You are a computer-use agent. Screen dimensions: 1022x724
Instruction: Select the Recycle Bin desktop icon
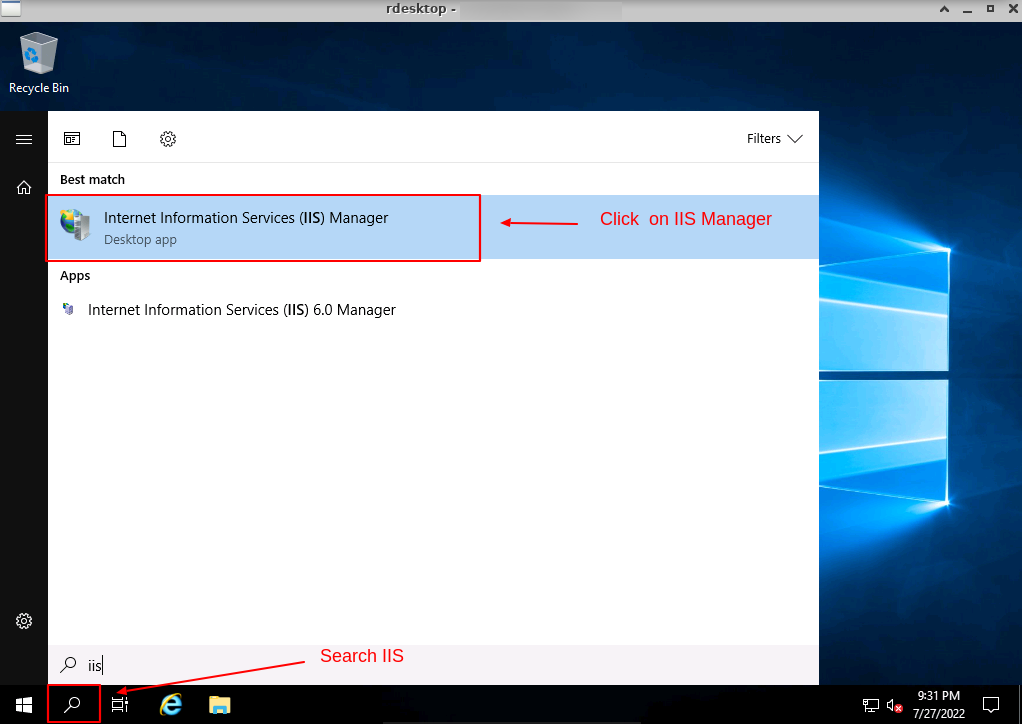click(39, 63)
